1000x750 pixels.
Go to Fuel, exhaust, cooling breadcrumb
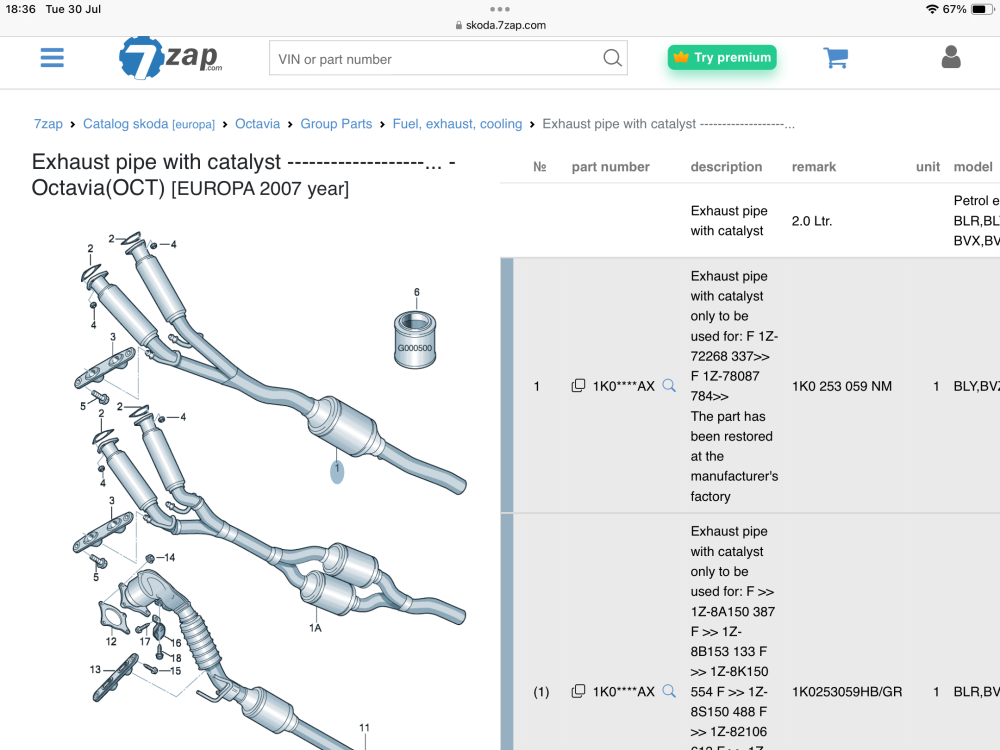[x=457, y=124]
